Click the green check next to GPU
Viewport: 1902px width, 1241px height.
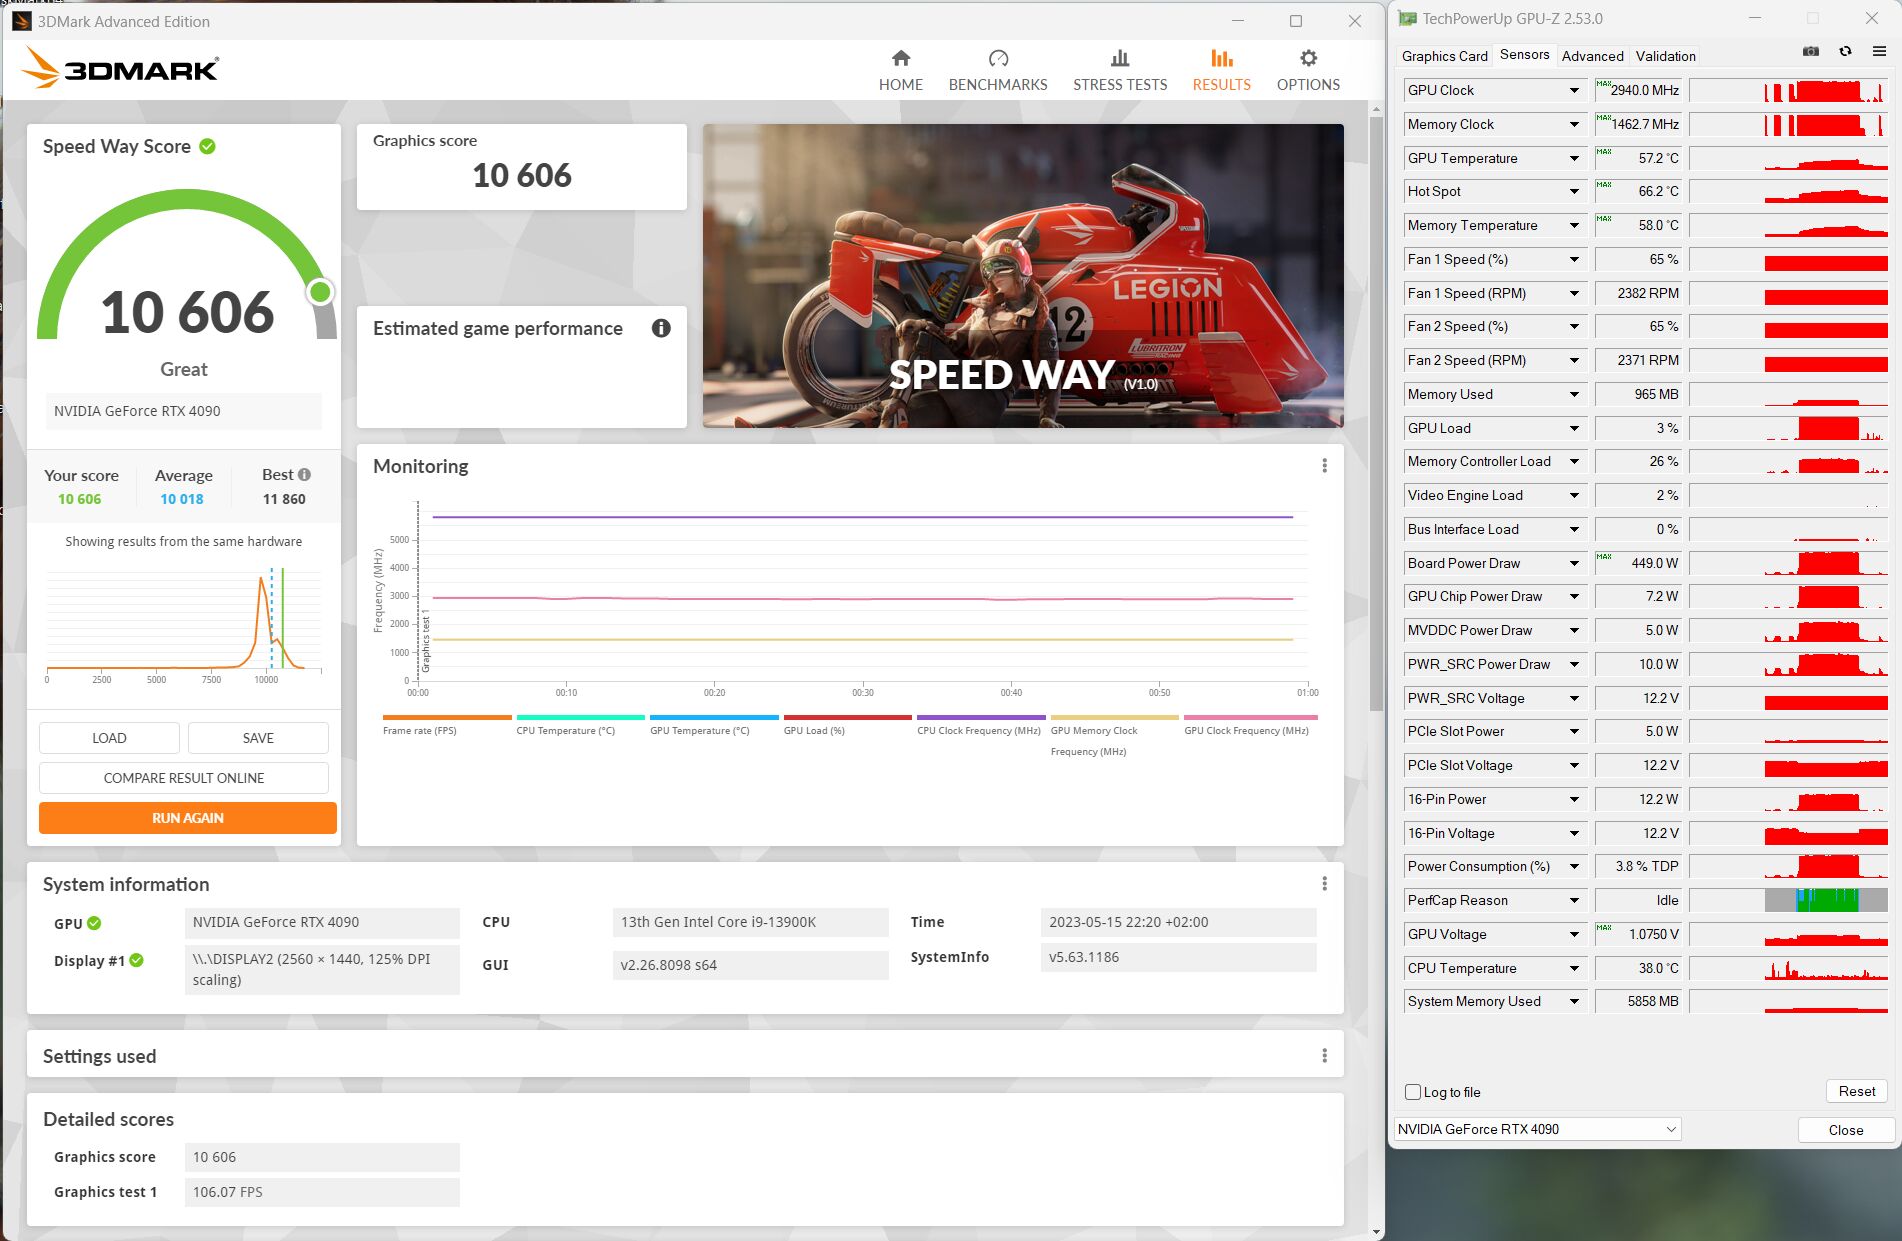pos(94,923)
